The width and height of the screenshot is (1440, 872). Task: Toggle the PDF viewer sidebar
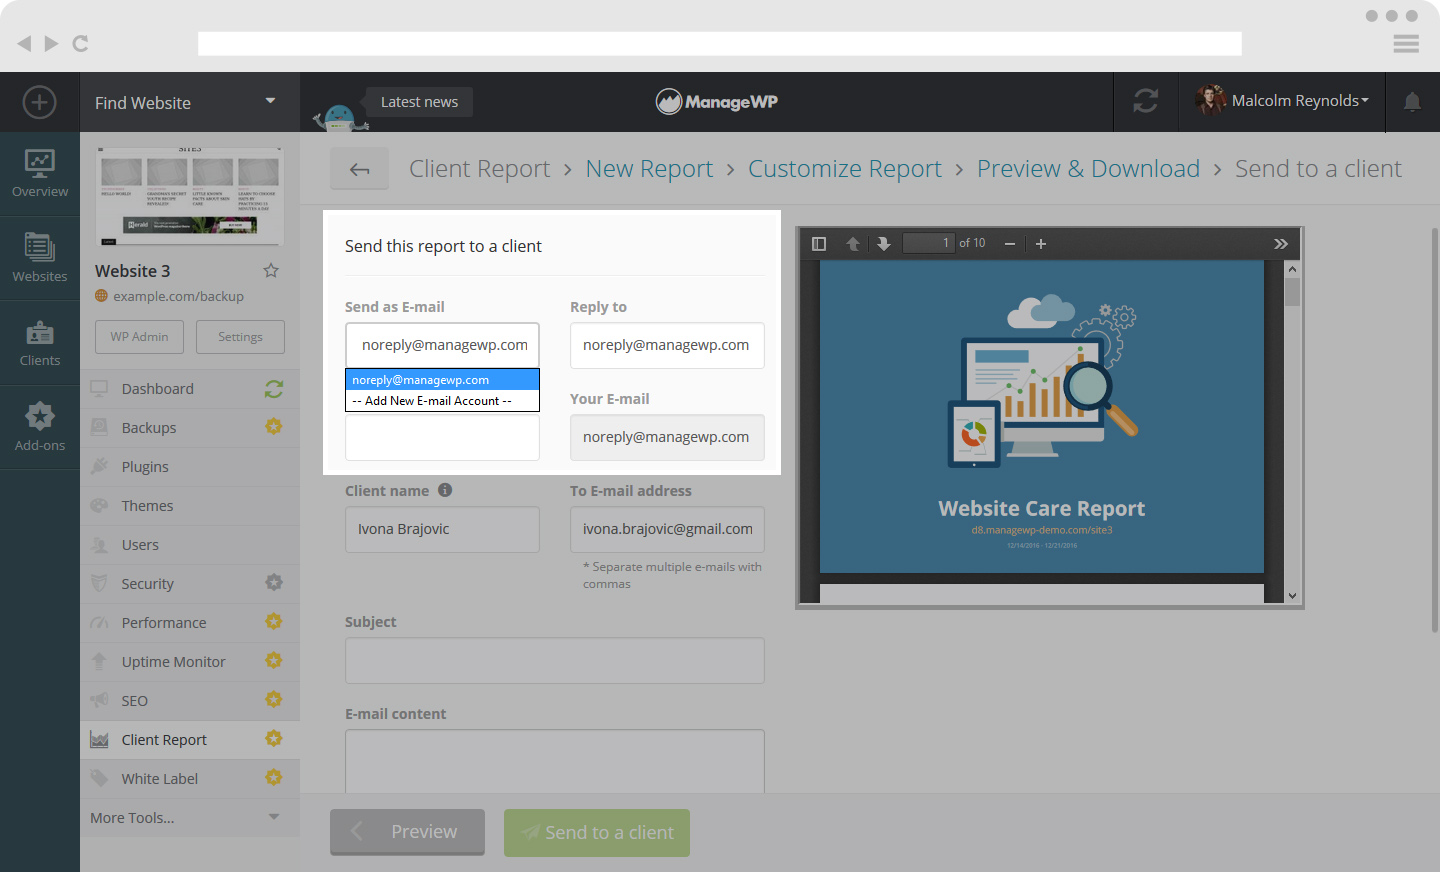point(819,243)
